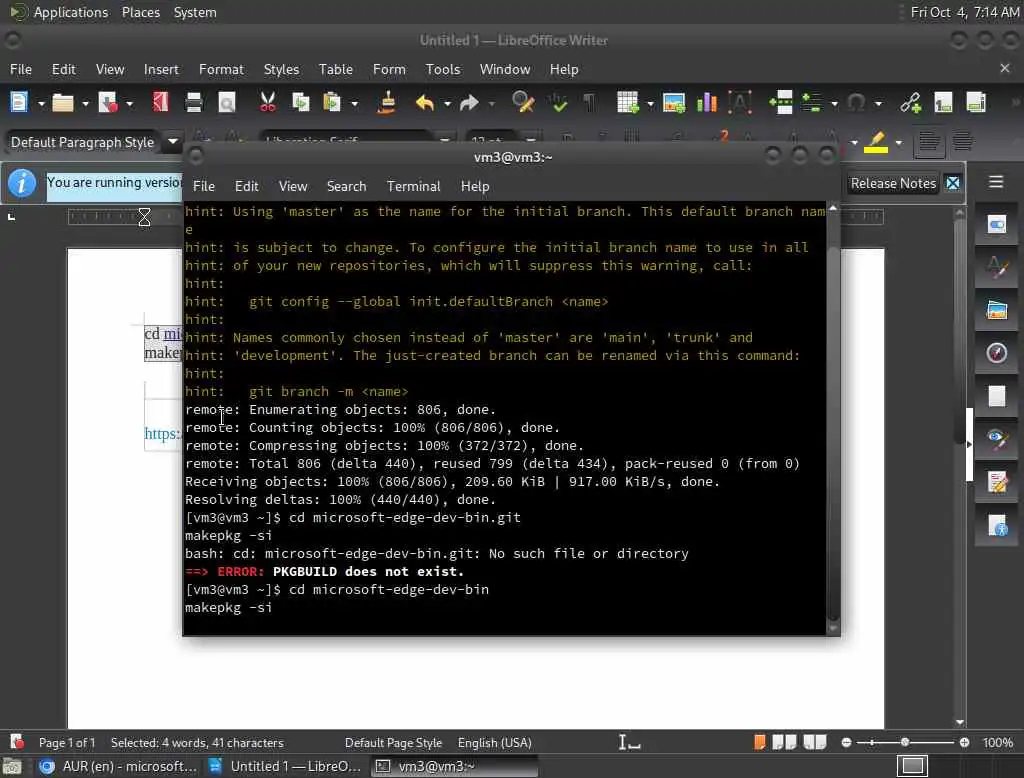Open the Places menu in top panel
The width and height of the screenshot is (1024, 778).
(x=140, y=12)
